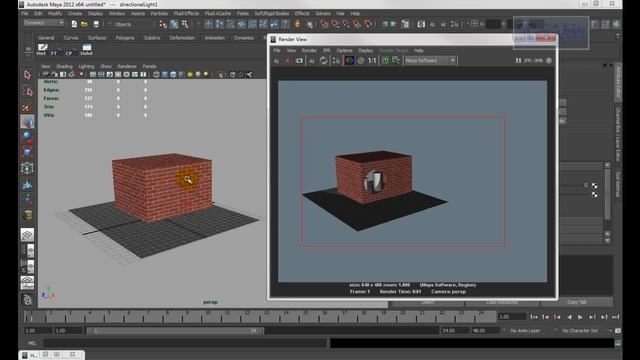Image resolution: width=640 pixels, height=360 pixels.
Task: Toggle the viewport grid icon
Action: click(93, 74)
